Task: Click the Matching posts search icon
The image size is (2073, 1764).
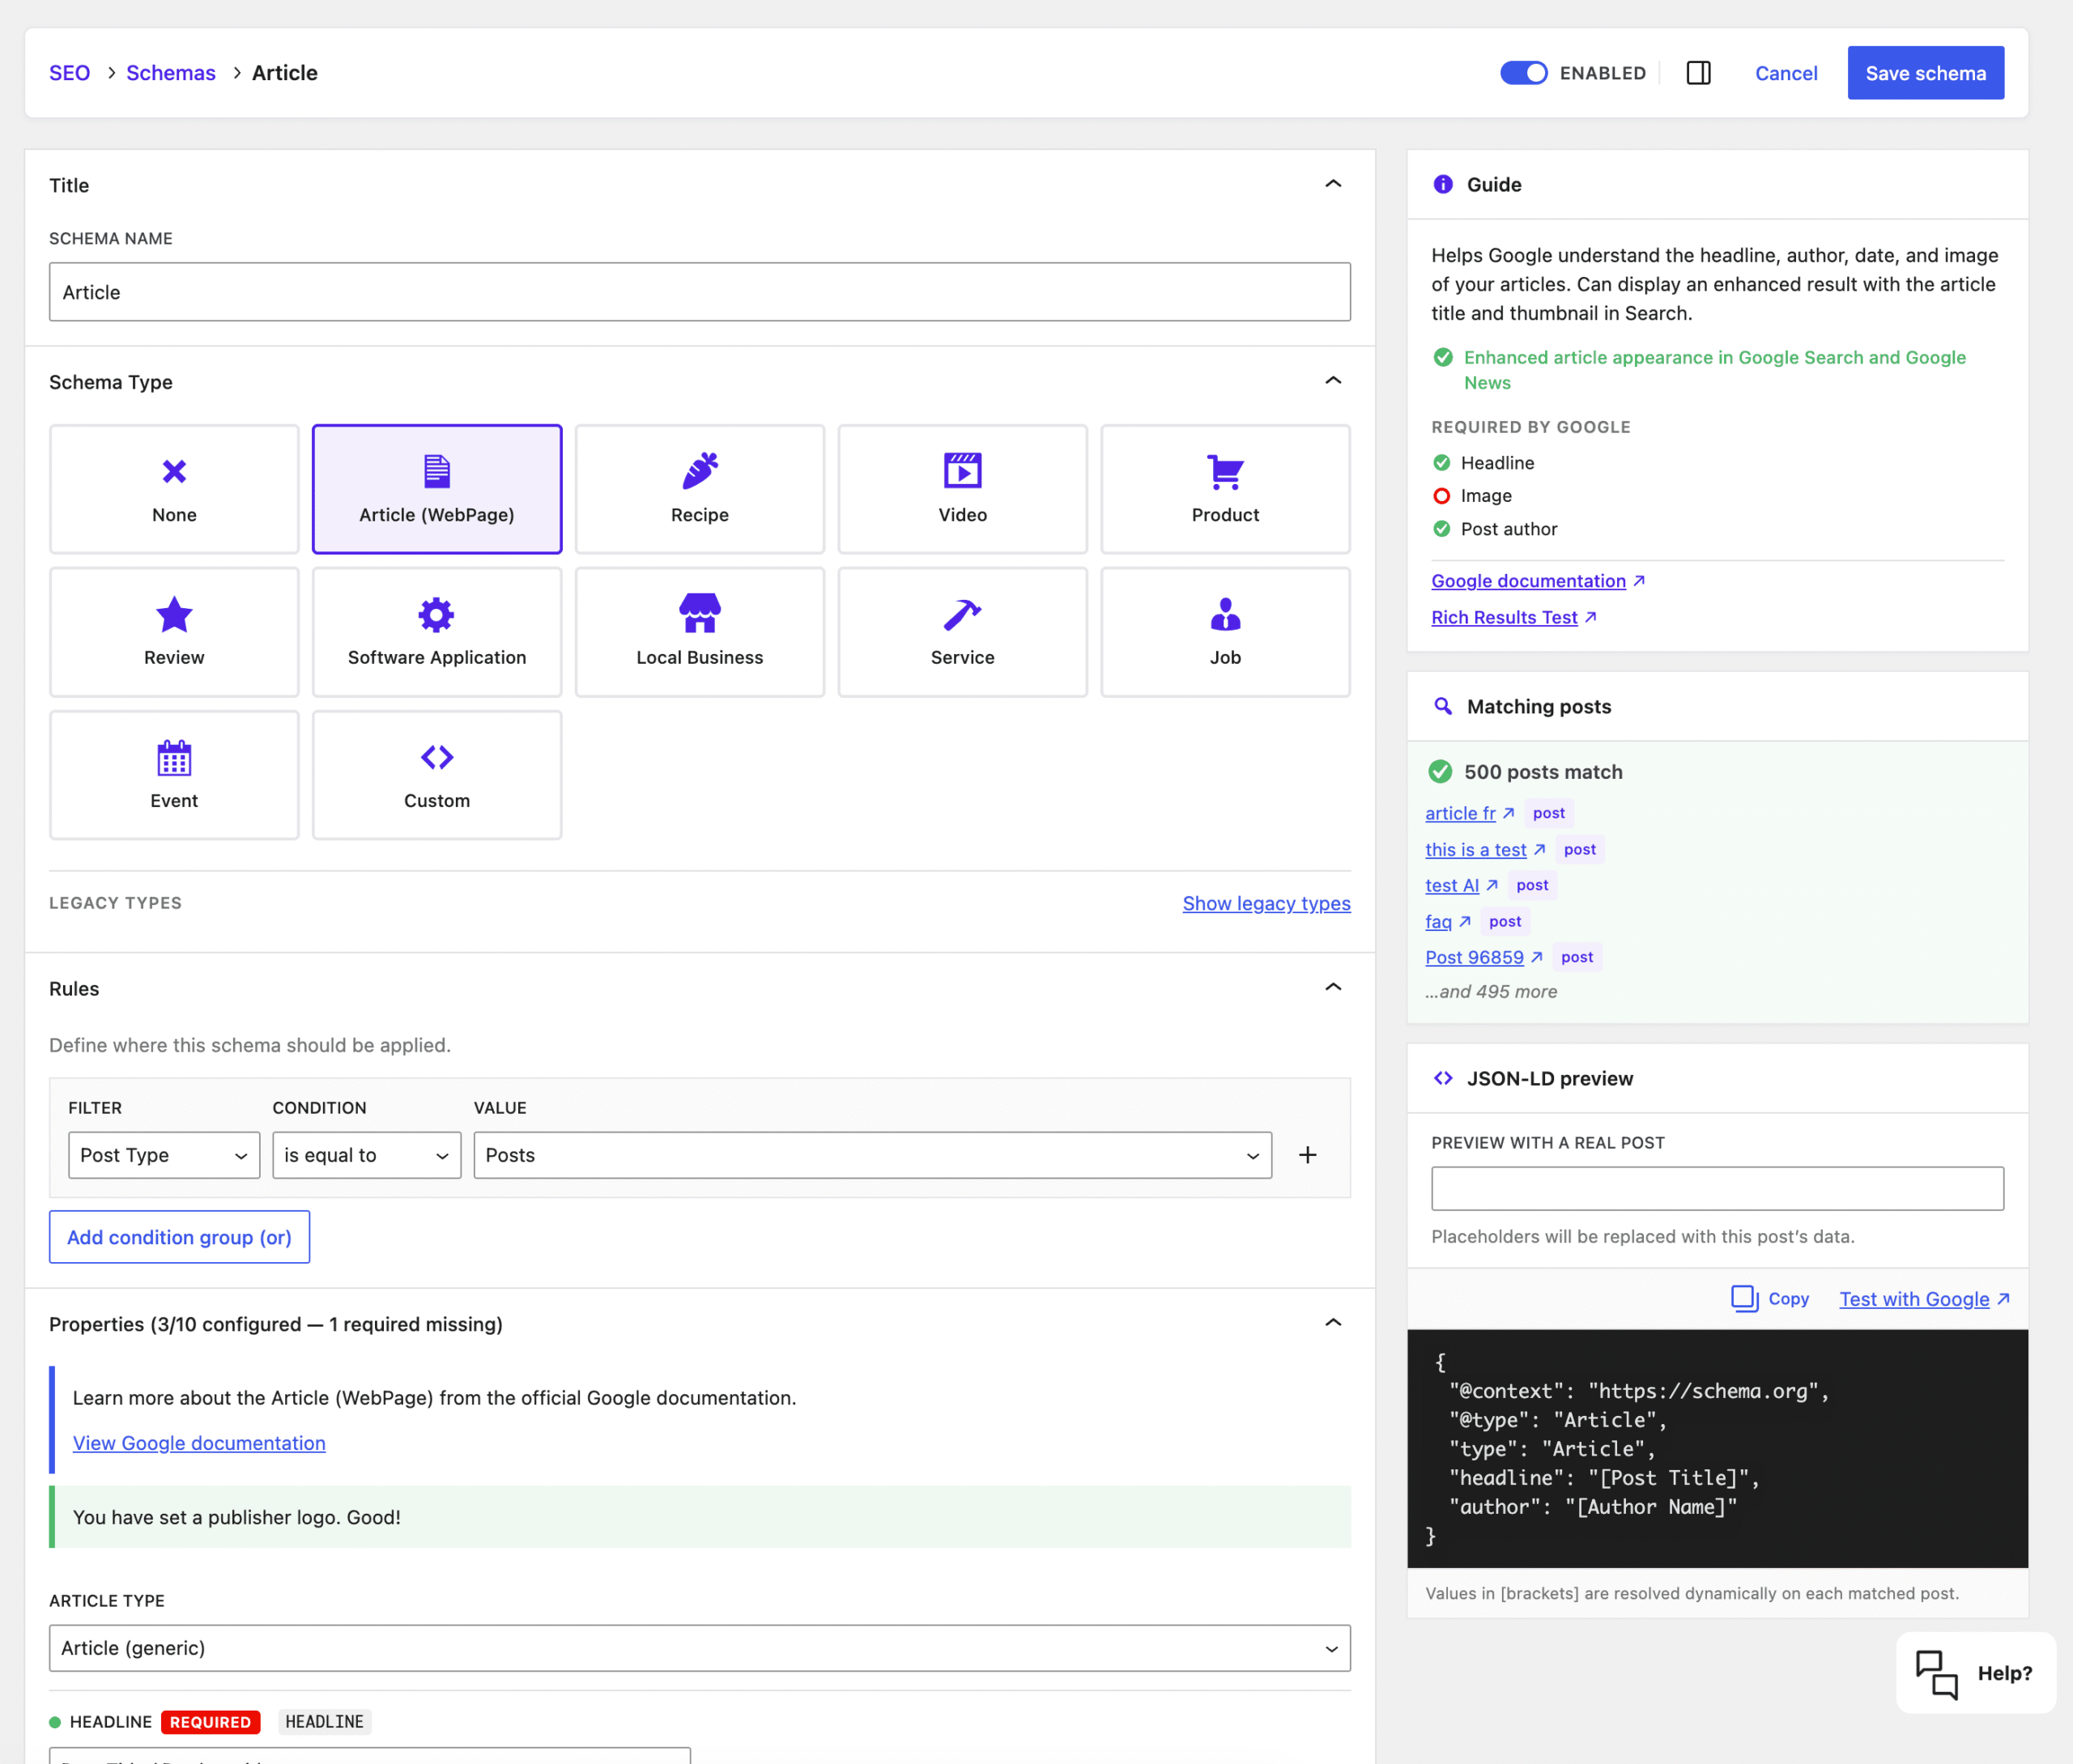Action: 1442,706
